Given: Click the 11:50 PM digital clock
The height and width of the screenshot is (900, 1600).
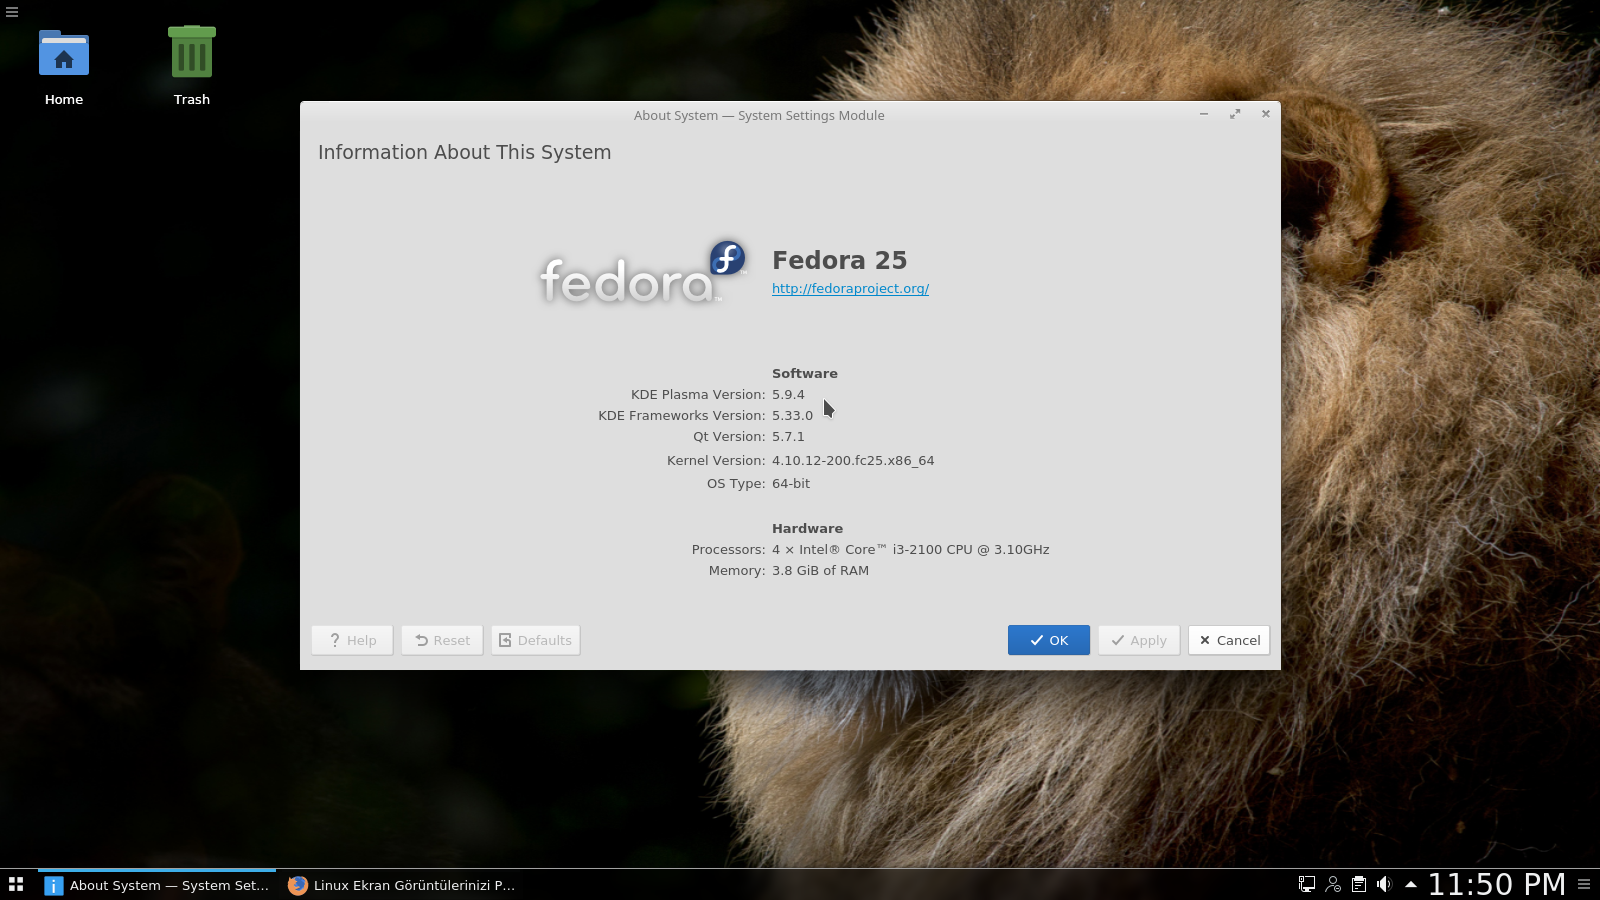Looking at the screenshot, I should click(x=1497, y=884).
